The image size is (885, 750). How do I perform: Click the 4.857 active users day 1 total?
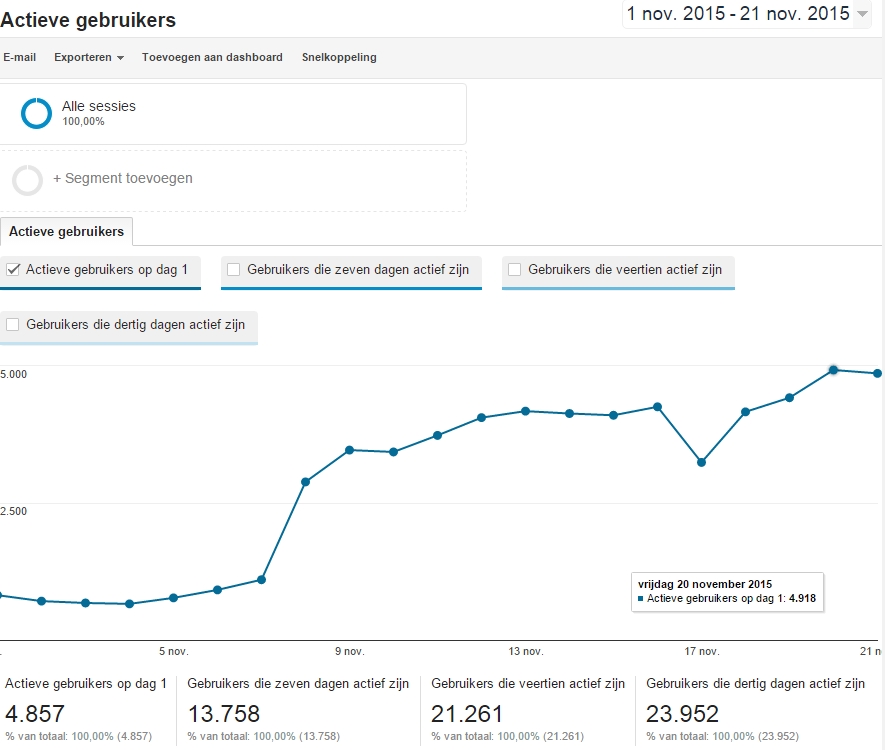coord(36,714)
